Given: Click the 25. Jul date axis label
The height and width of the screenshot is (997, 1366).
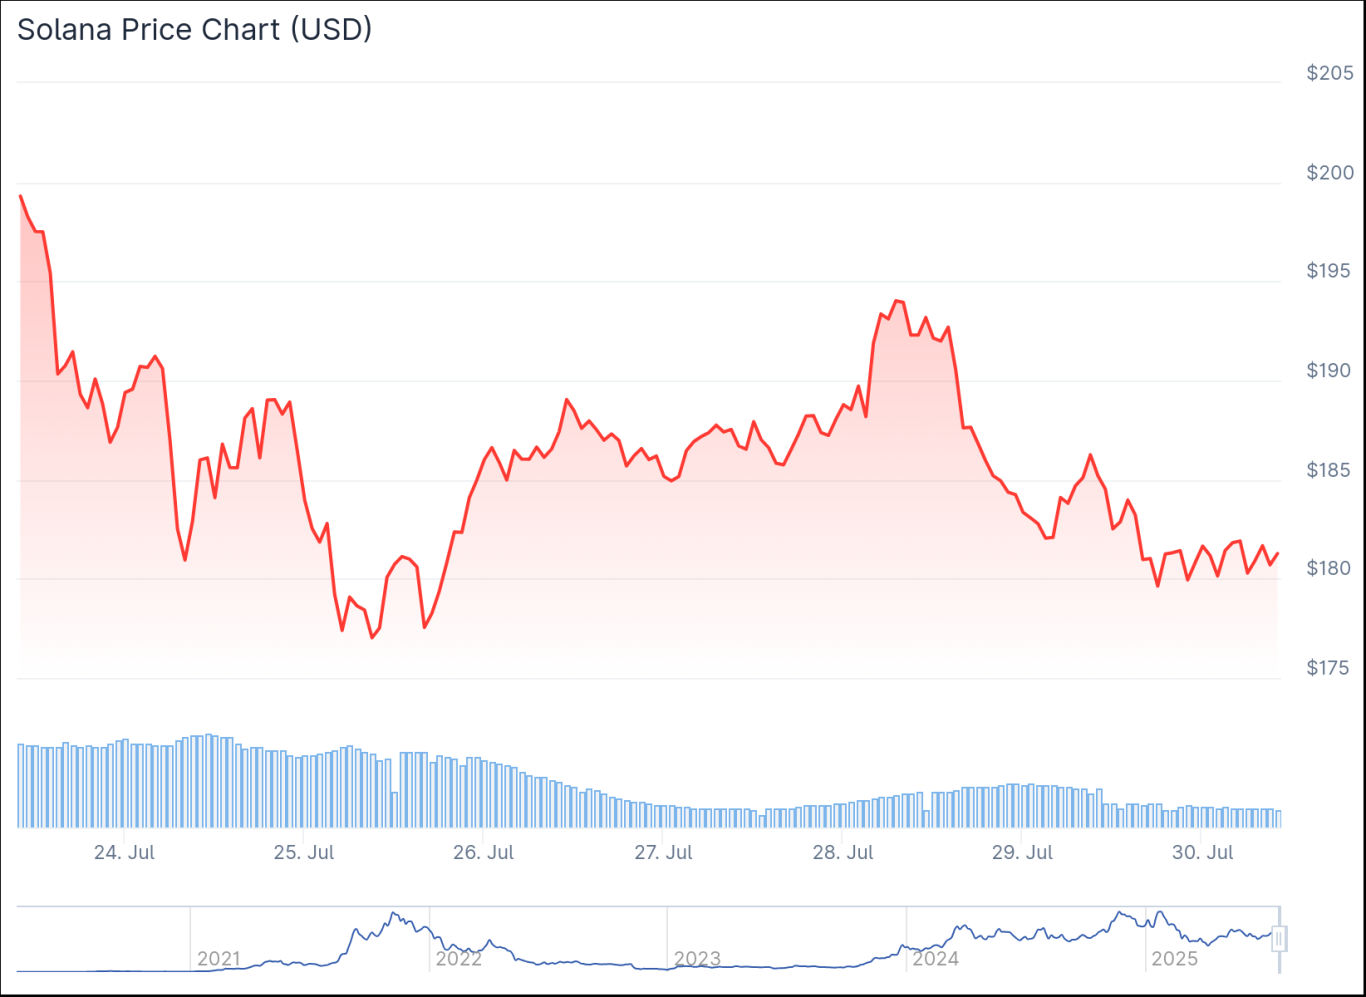Looking at the screenshot, I should [x=304, y=853].
